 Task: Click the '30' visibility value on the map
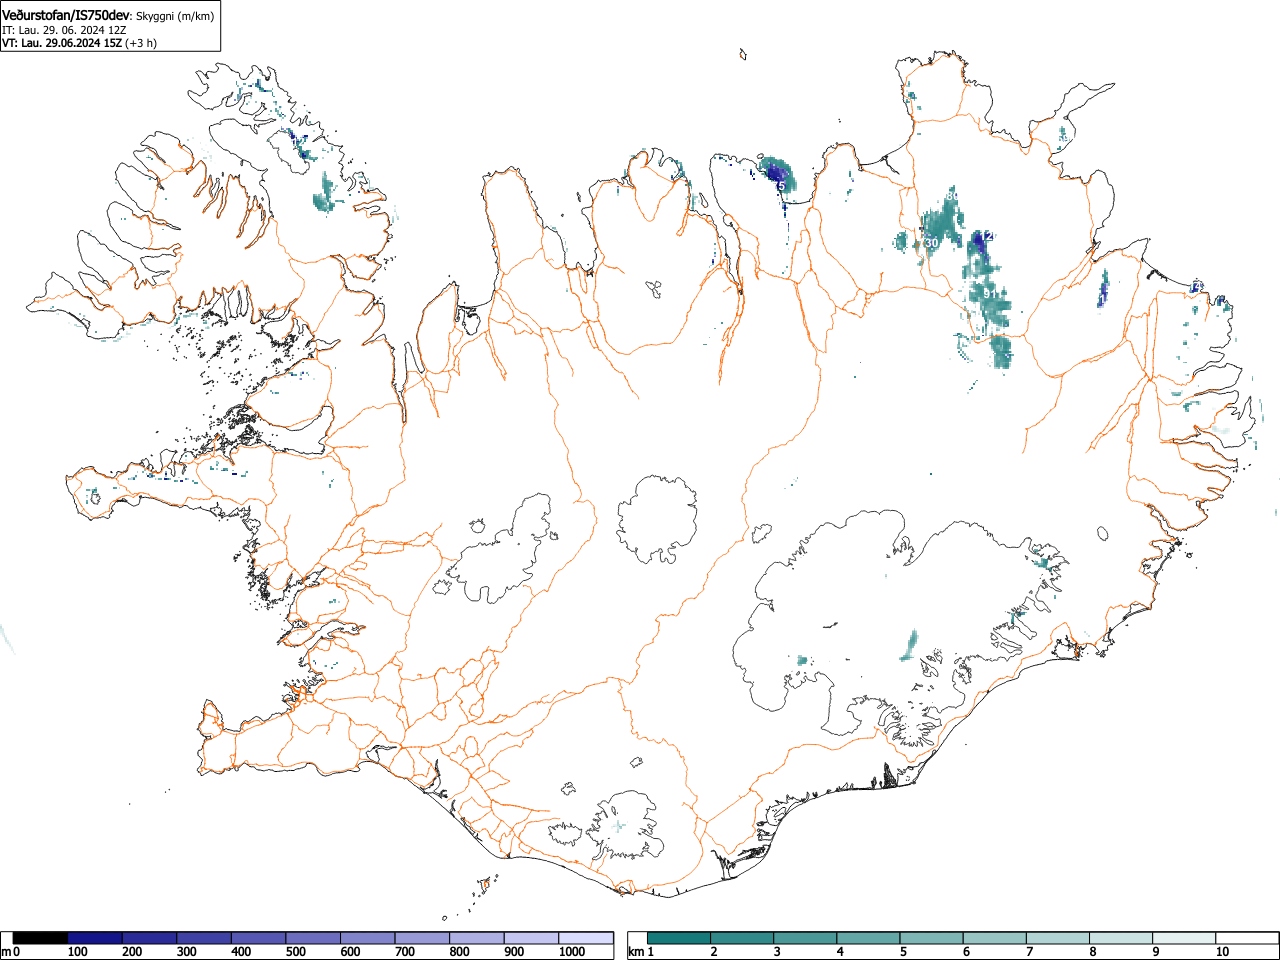pyautogui.click(x=931, y=243)
